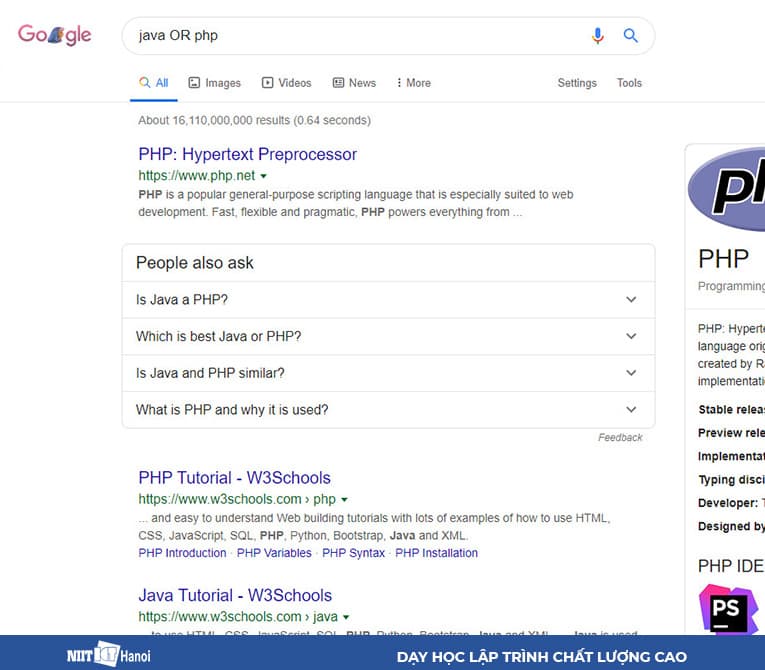
Task: Expand "What is PHP and why it is used?"
Action: (387, 410)
